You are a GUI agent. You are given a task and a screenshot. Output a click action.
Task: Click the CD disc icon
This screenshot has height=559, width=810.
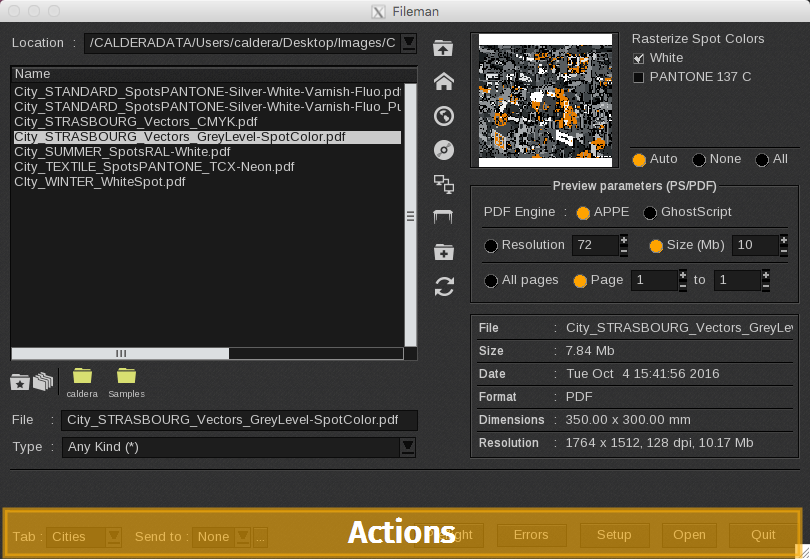[x=444, y=150]
